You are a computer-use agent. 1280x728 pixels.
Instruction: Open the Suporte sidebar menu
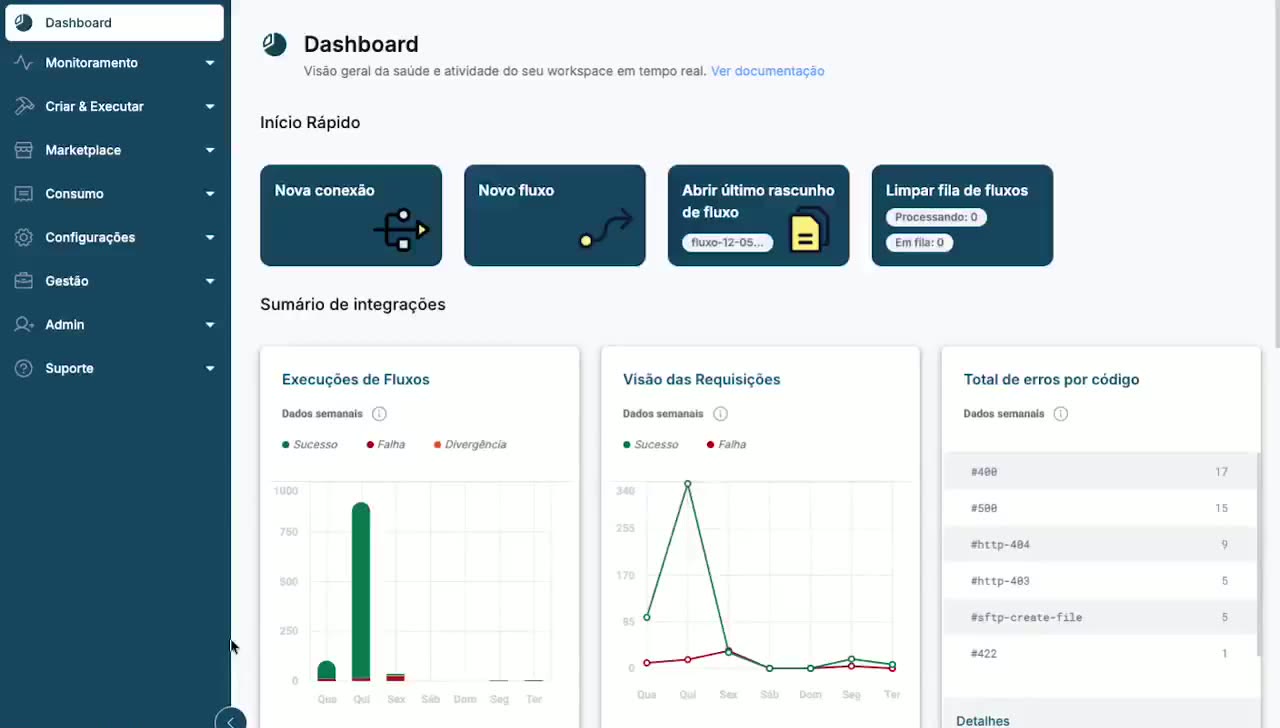pos(115,368)
